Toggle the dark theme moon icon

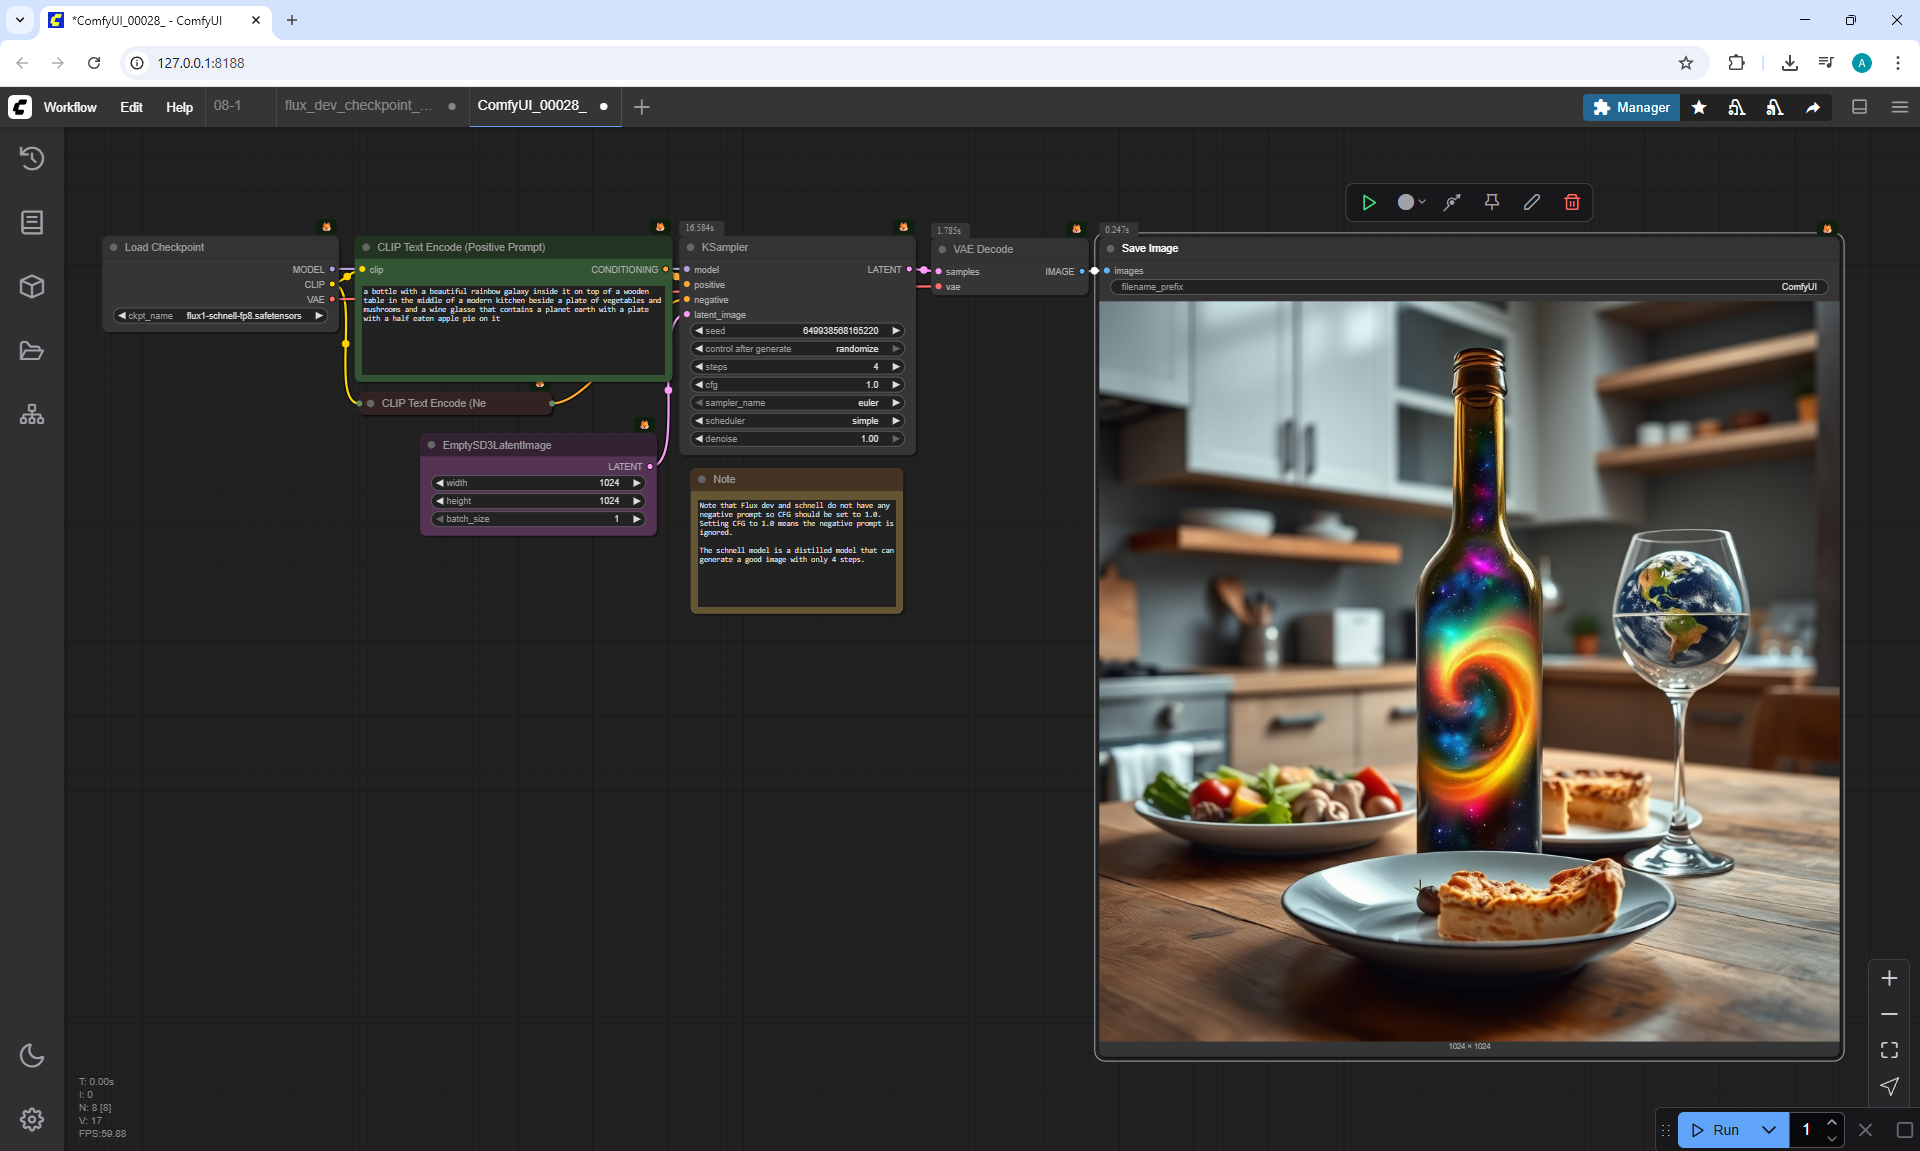[32, 1055]
